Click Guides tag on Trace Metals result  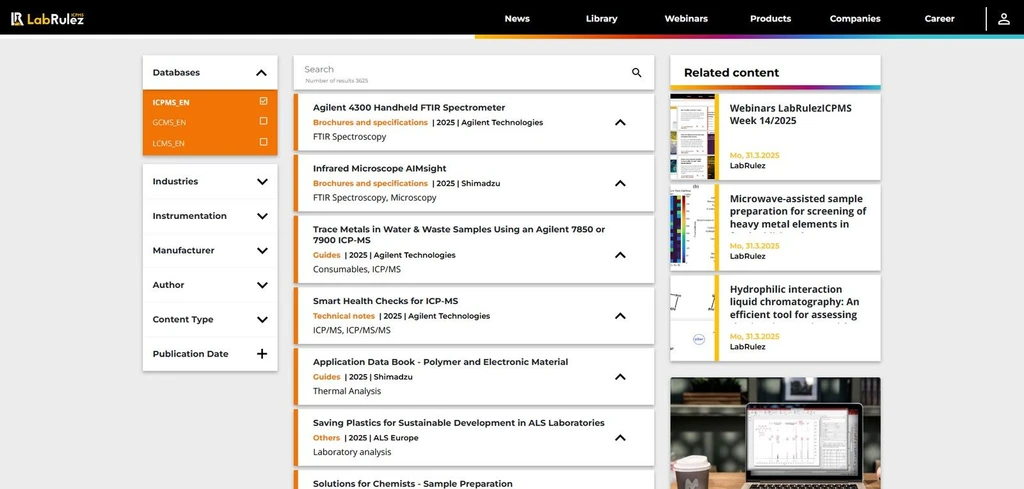pyautogui.click(x=327, y=255)
